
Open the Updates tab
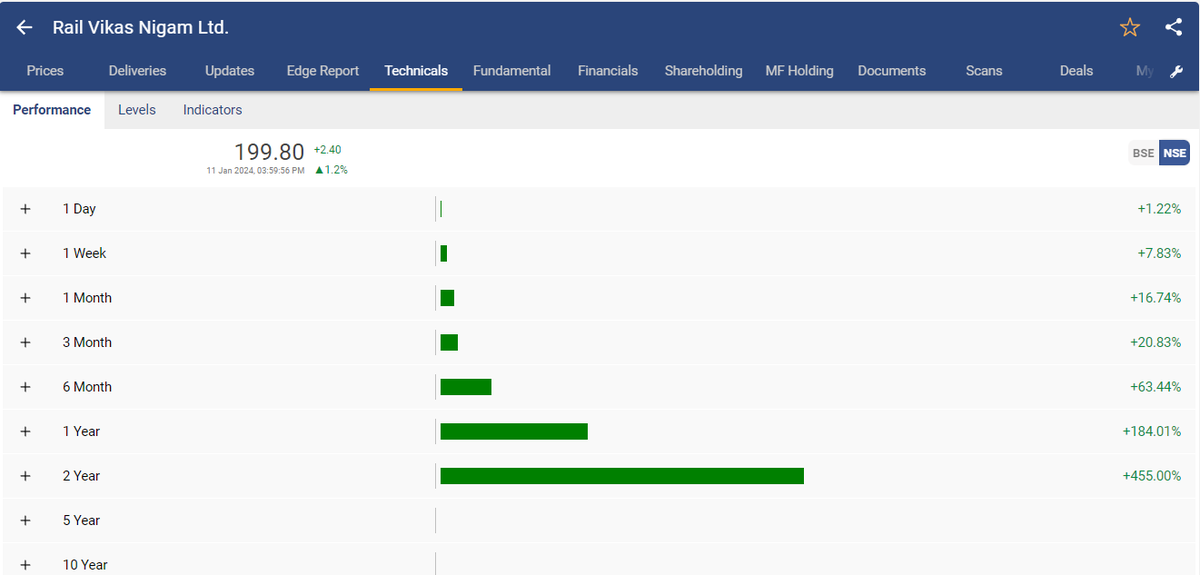pyautogui.click(x=230, y=71)
